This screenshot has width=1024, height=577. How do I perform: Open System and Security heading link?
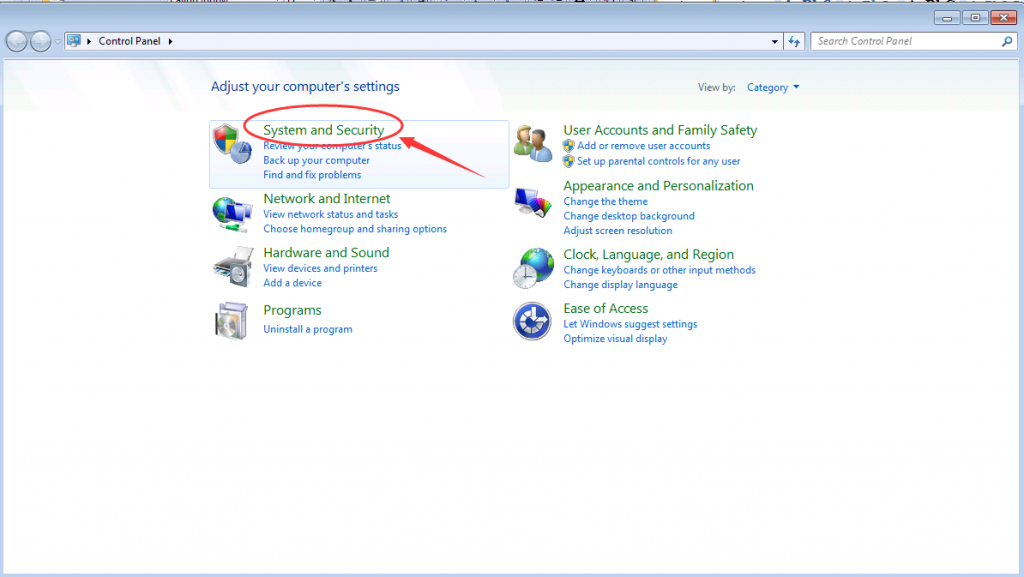point(323,130)
